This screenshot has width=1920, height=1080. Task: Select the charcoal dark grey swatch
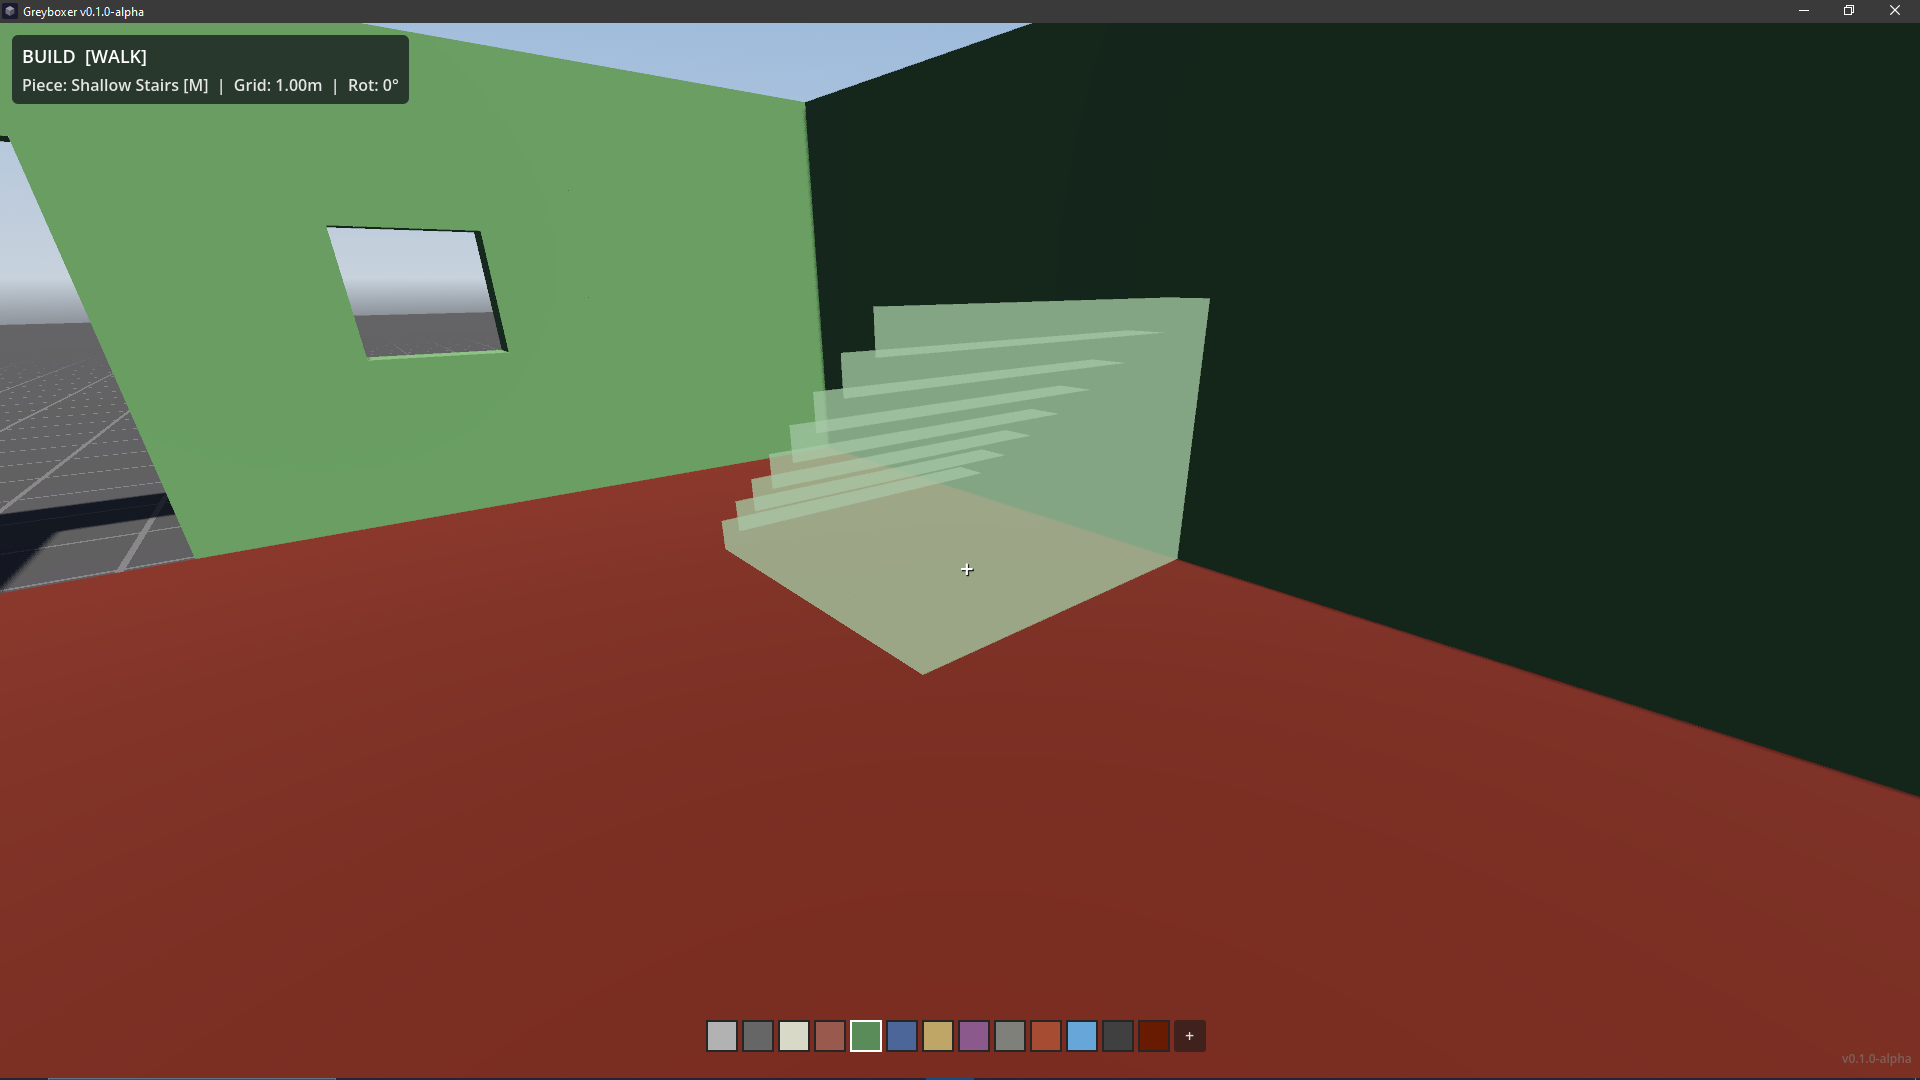pos(1117,1036)
